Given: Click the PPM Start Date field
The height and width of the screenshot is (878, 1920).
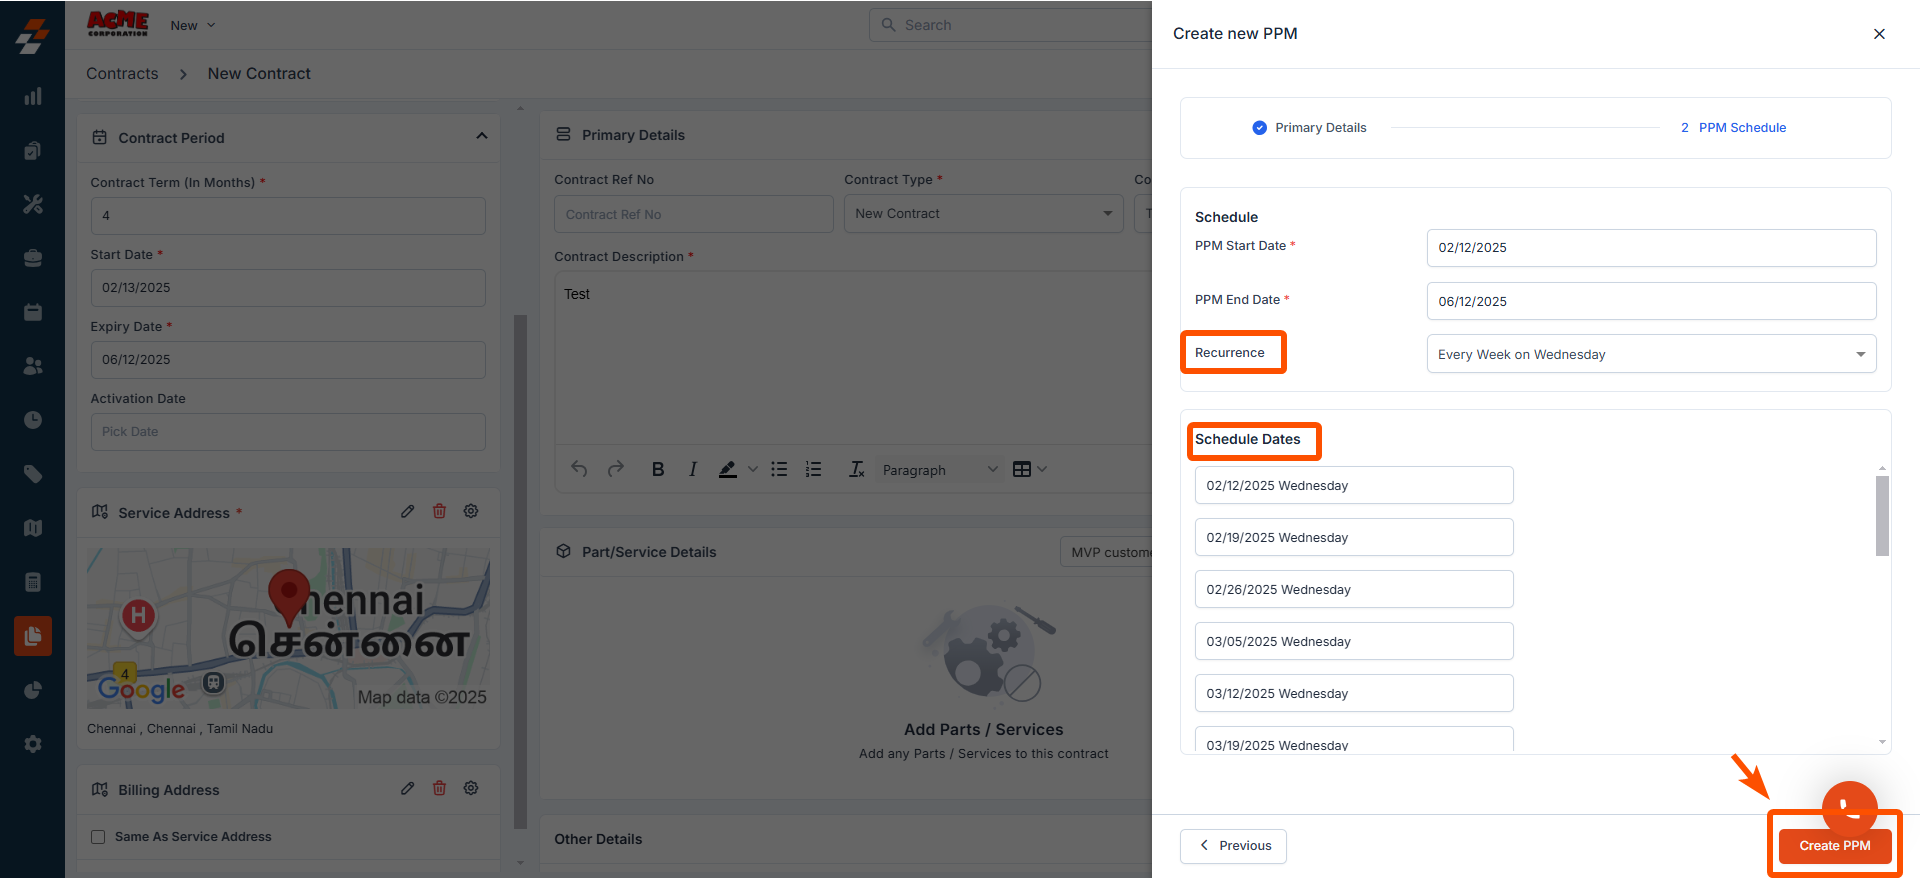Looking at the screenshot, I should [1651, 248].
